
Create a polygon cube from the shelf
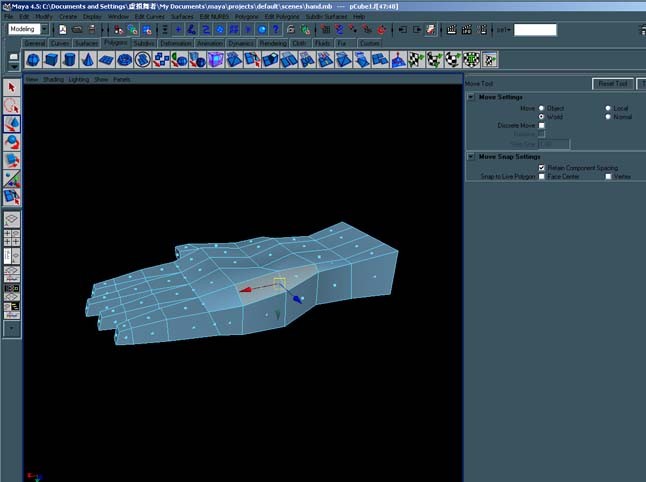click(51, 60)
